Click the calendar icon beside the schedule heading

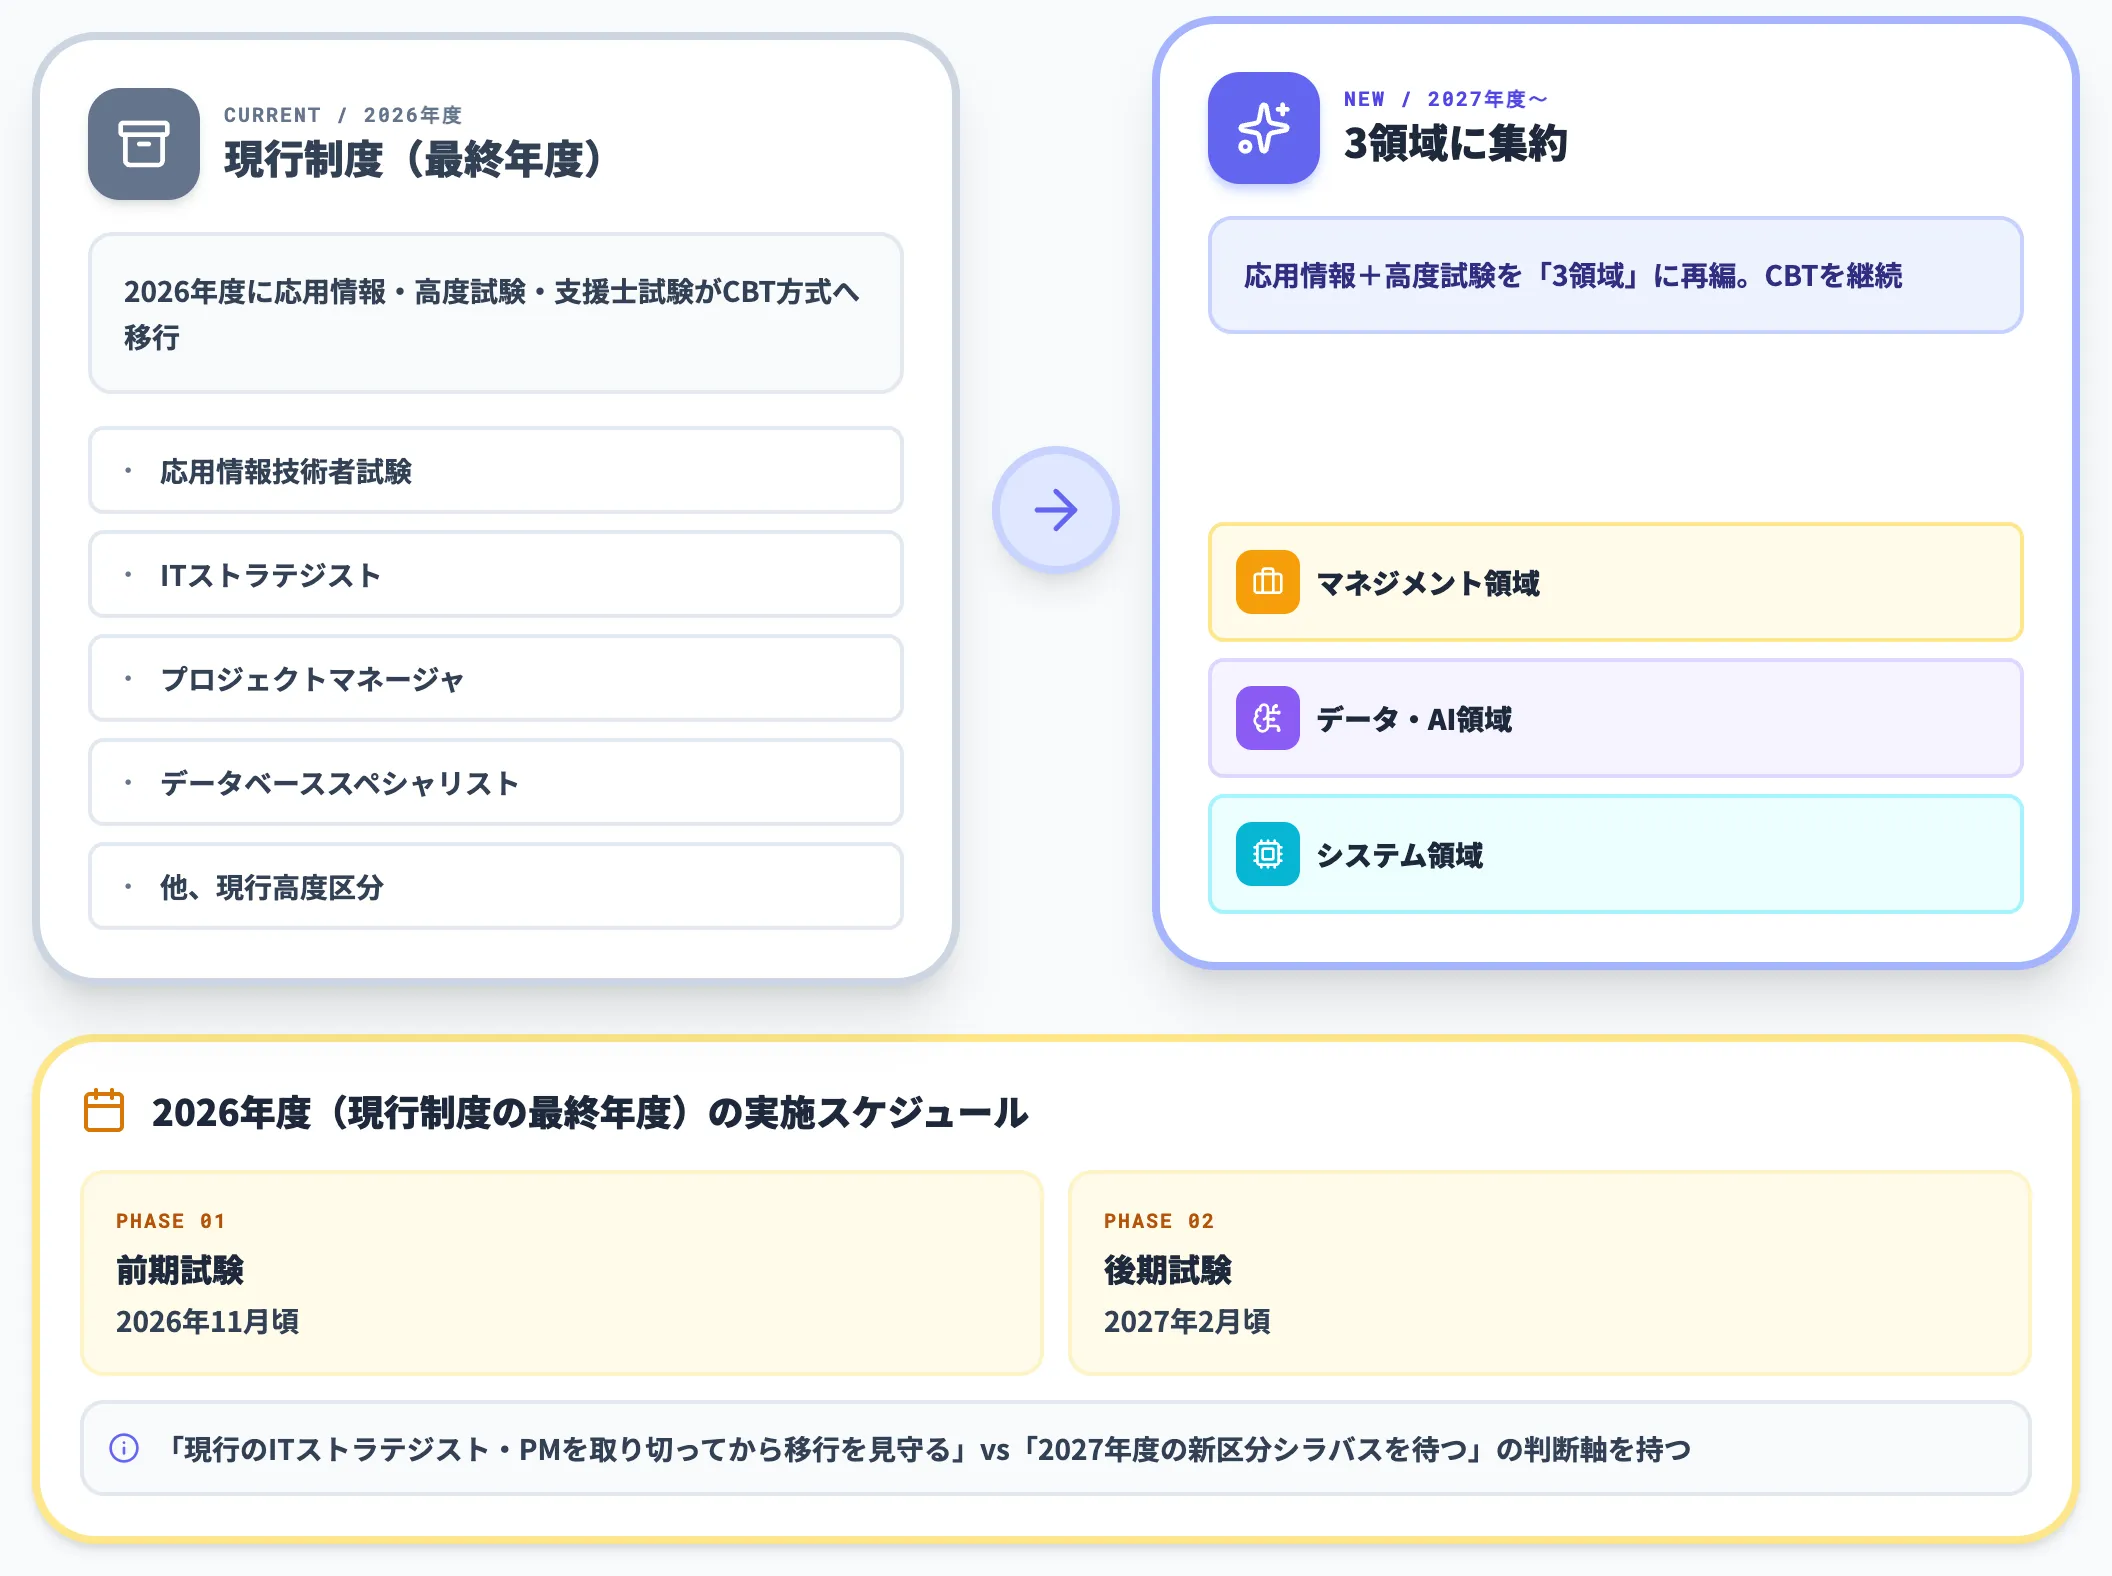104,1111
